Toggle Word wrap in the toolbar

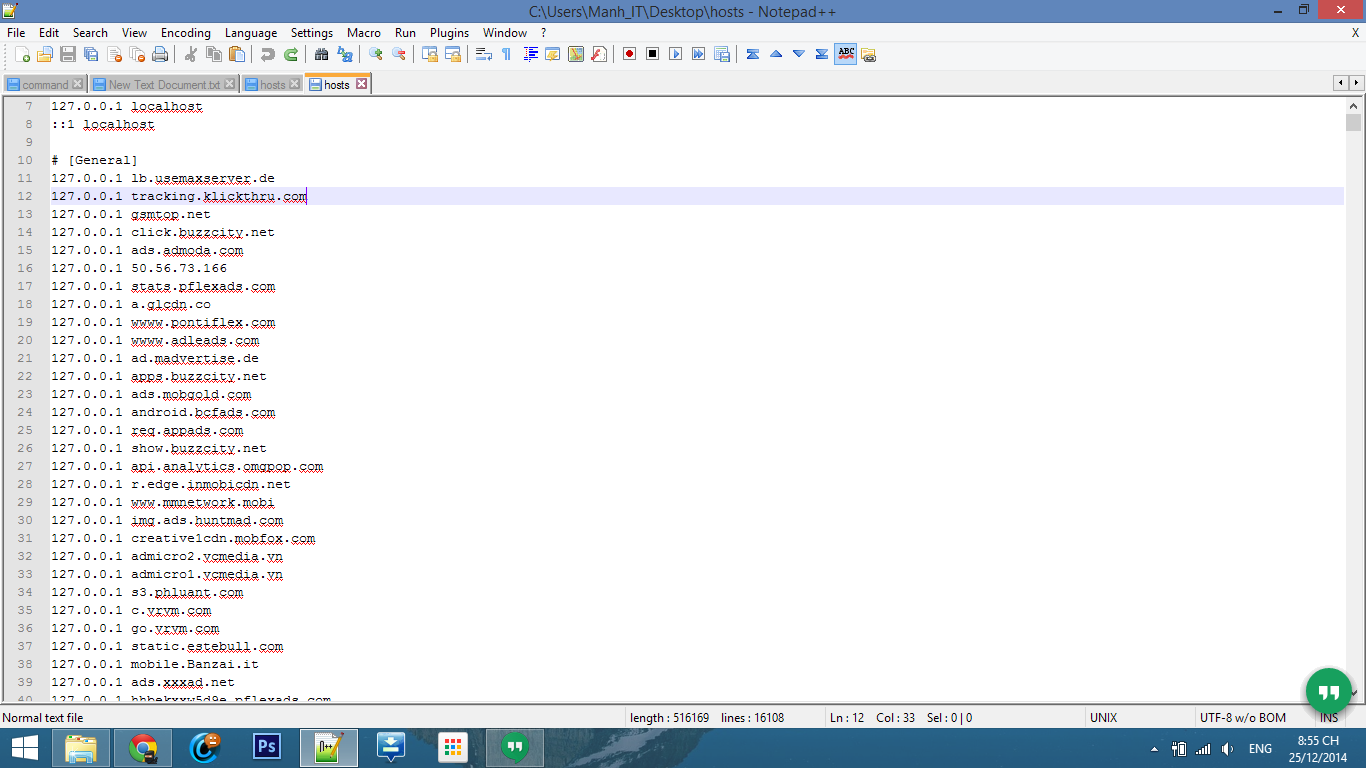tap(483, 54)
